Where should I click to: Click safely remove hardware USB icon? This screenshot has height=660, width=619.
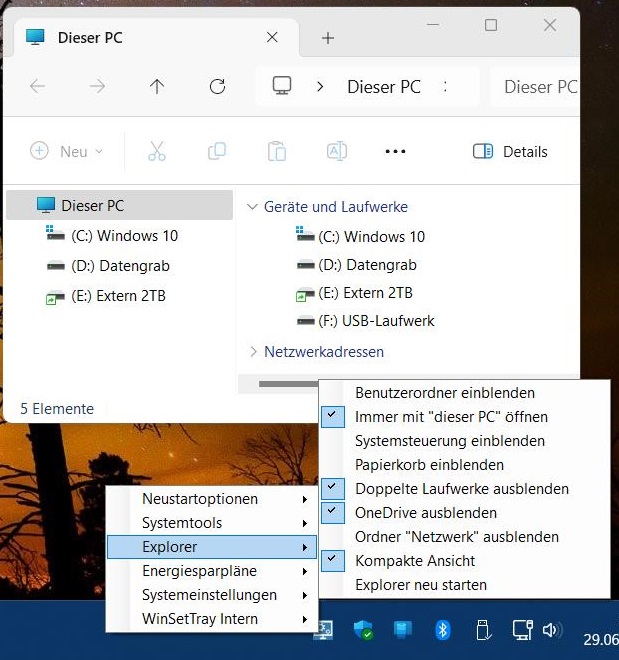pyautogui.click(x=483, y=630)
